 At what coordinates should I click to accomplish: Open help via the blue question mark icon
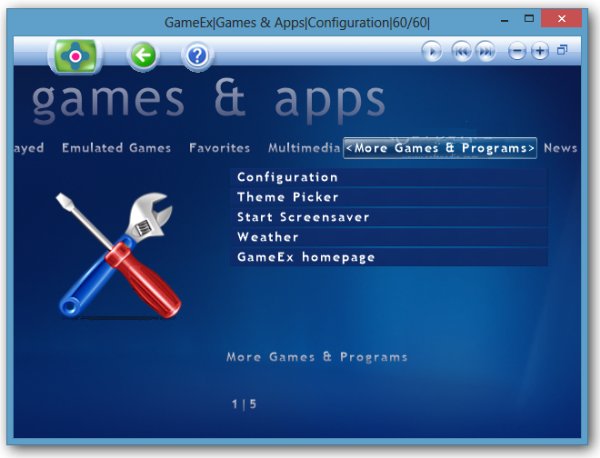coord(197,56)
